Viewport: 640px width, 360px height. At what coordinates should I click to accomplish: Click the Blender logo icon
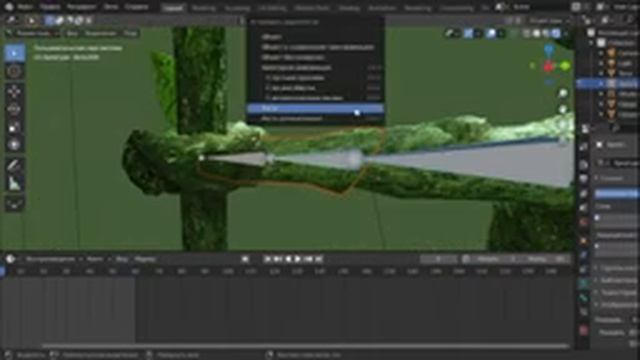(x=9, y=7)
